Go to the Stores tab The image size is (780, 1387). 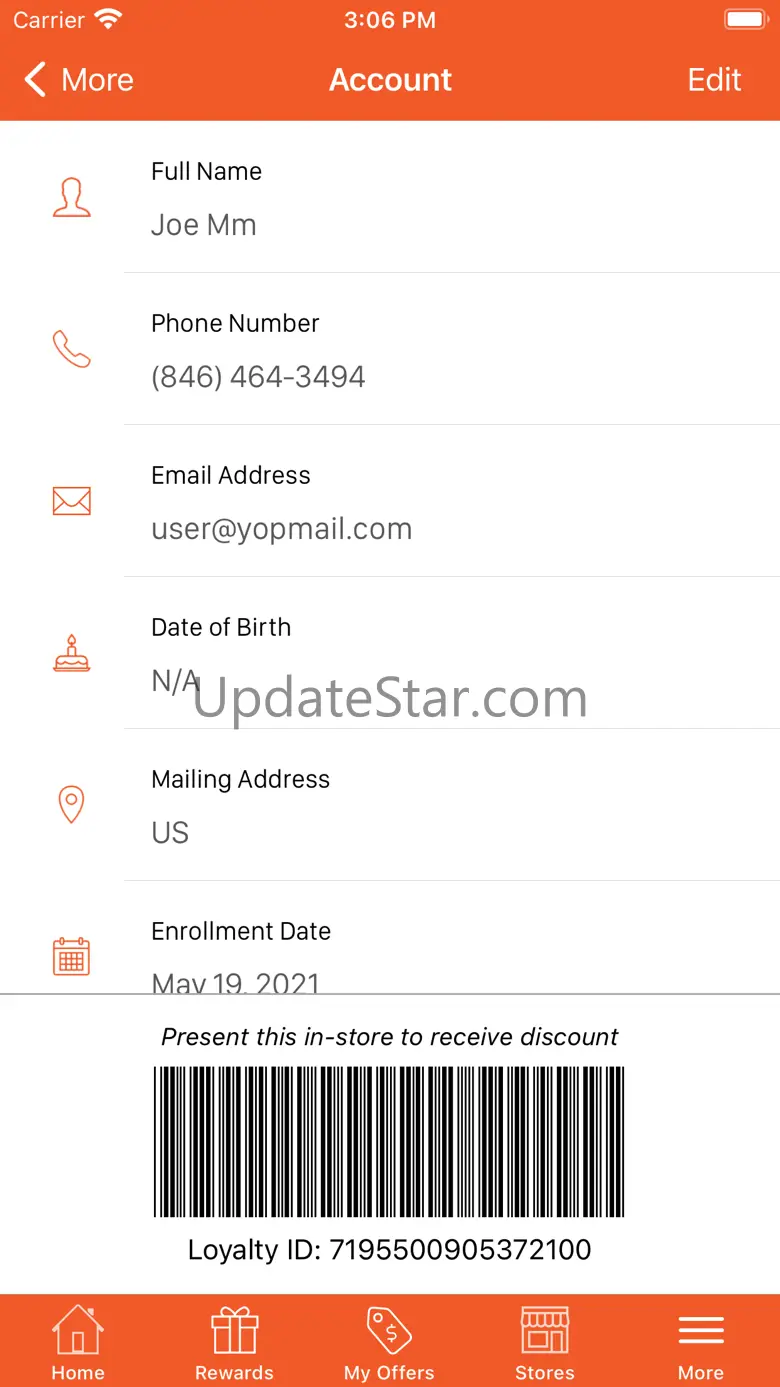pyautogui.click(x=545, y=1343)
